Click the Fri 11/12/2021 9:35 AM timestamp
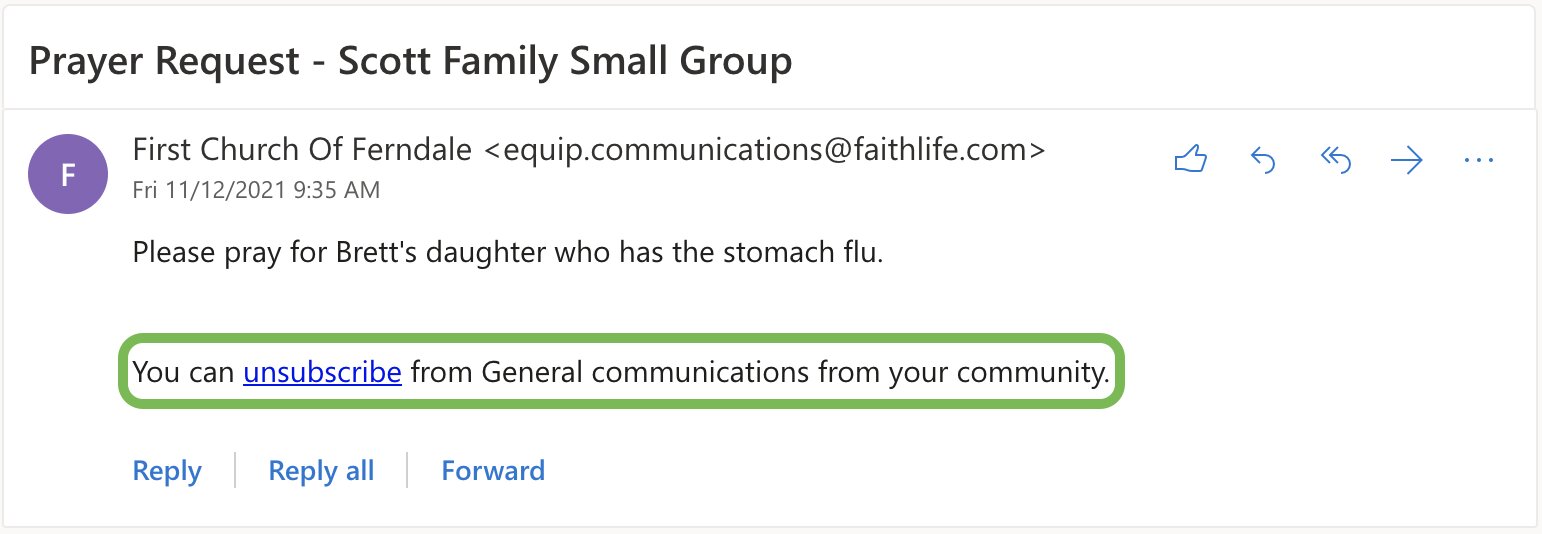Viewport: 1542px width, 534px height. [x=256, y=190]
